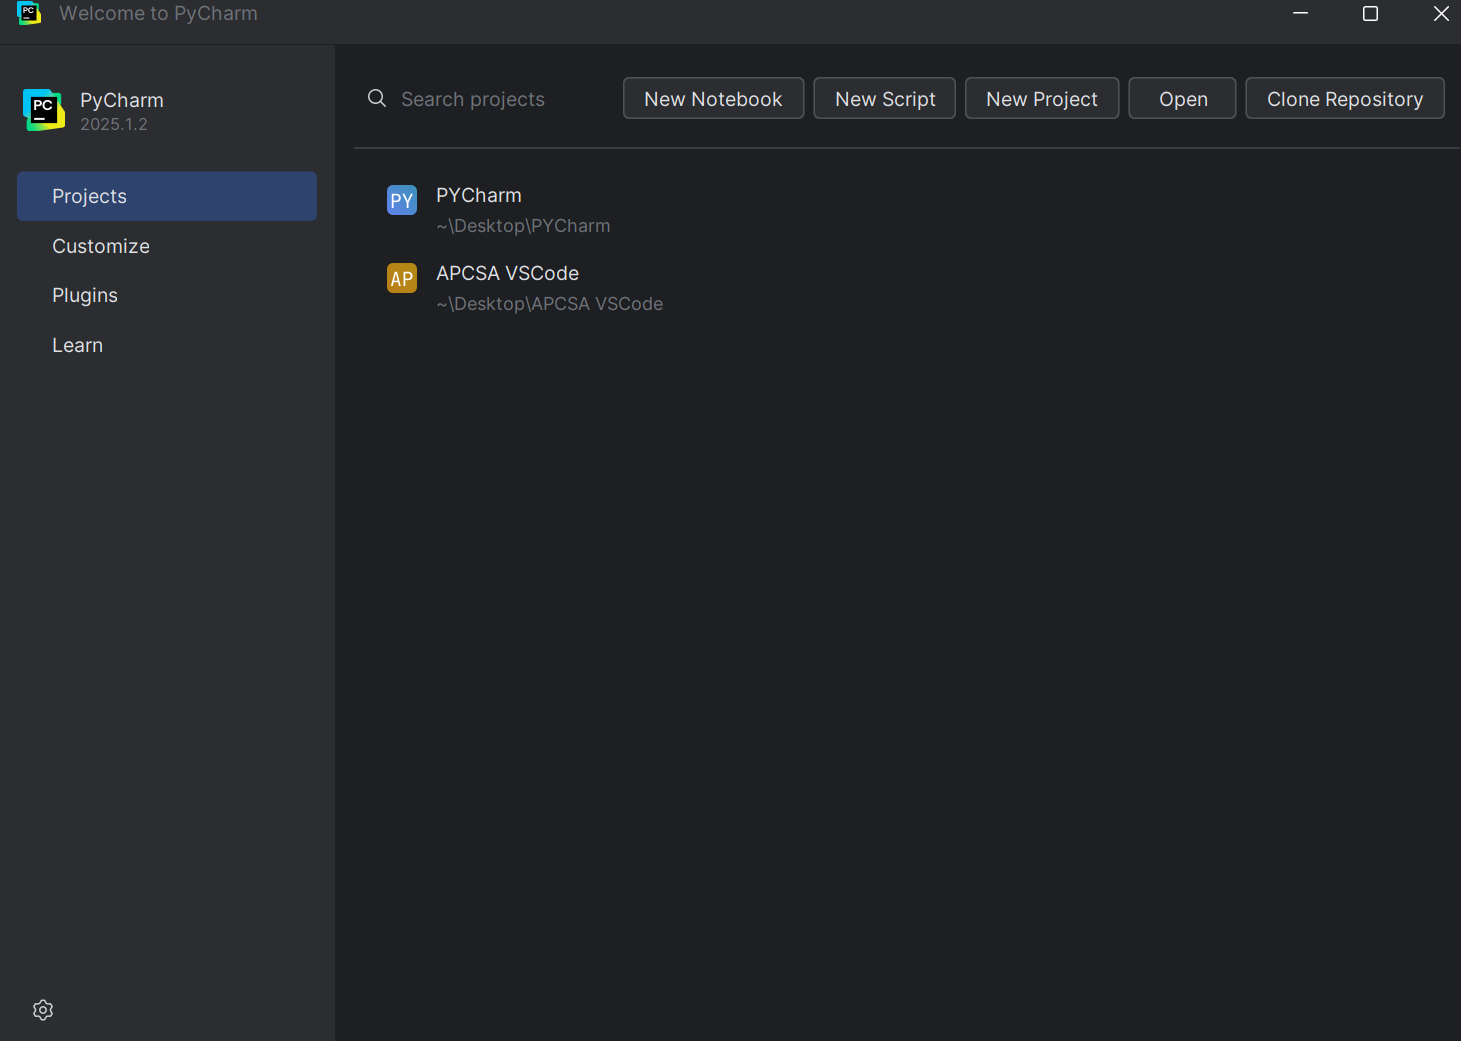Image resolution: width=1461 pixels, height=1041 pixels.
Task: Click the PyCharm logo icon in sidebar
Action: (42, 110)
